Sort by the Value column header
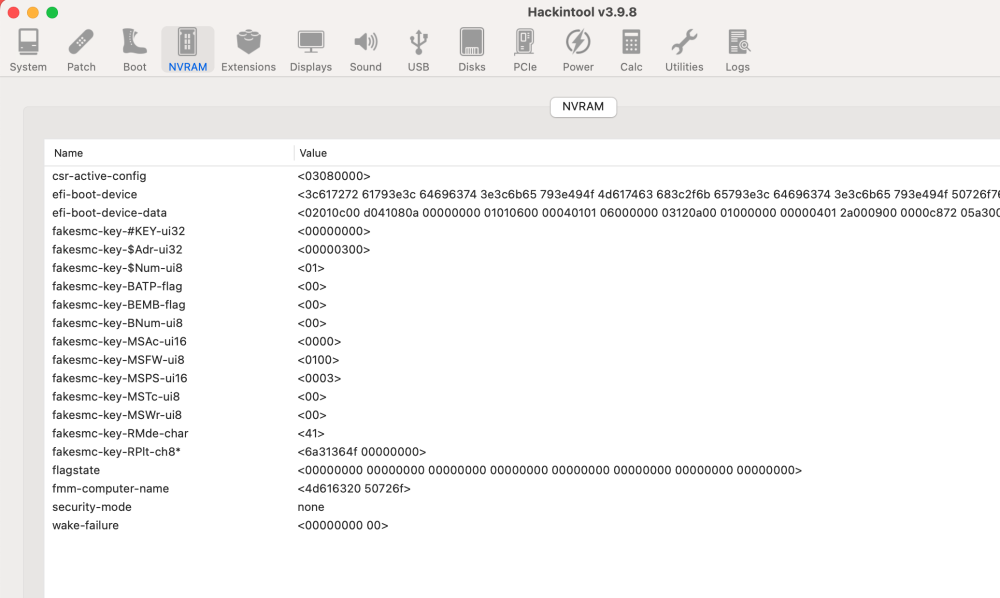Image resolution: width=1000 pixels, height=598 pixels. point(313,153)
